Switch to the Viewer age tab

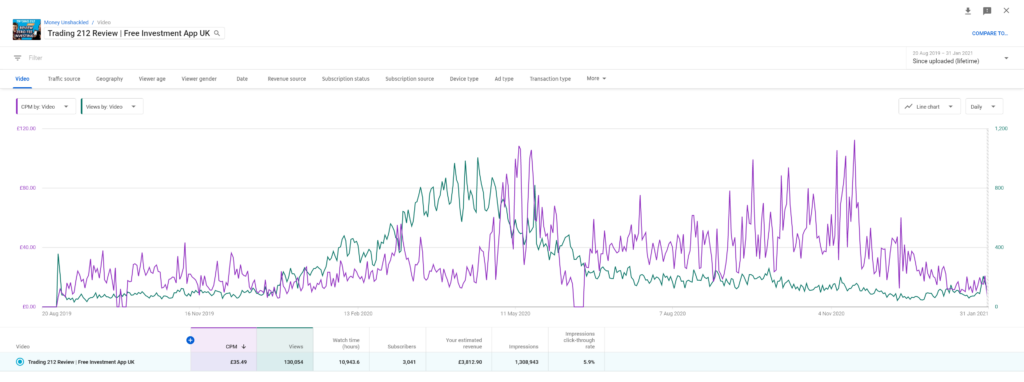(152, 78)
